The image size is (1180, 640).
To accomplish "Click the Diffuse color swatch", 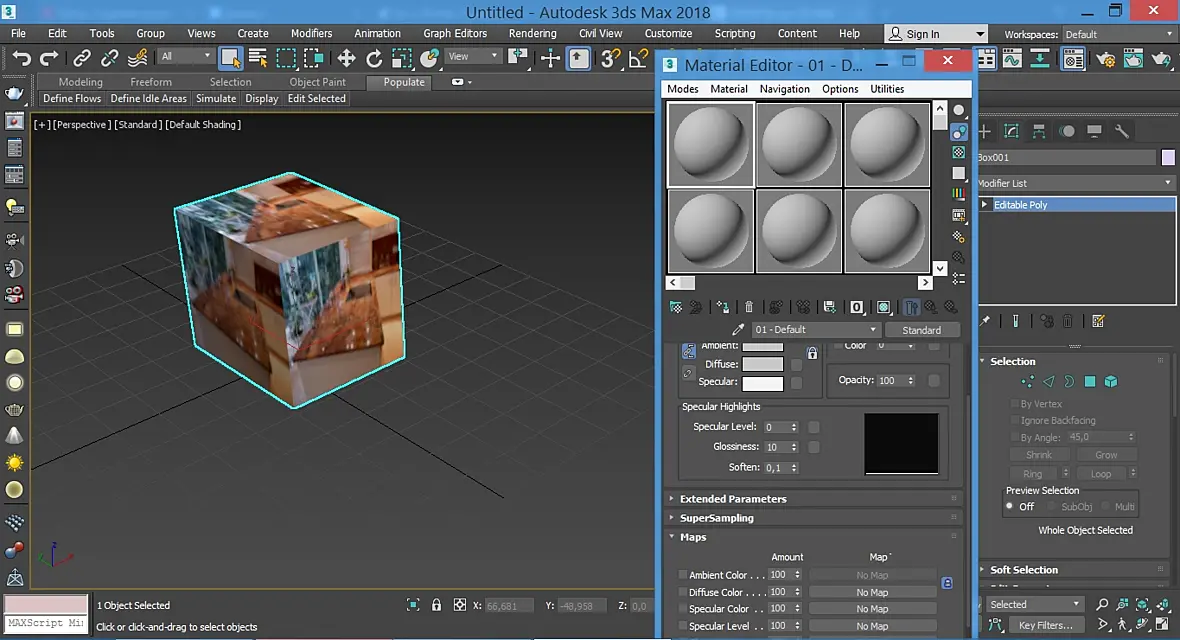I will (762, 364).
